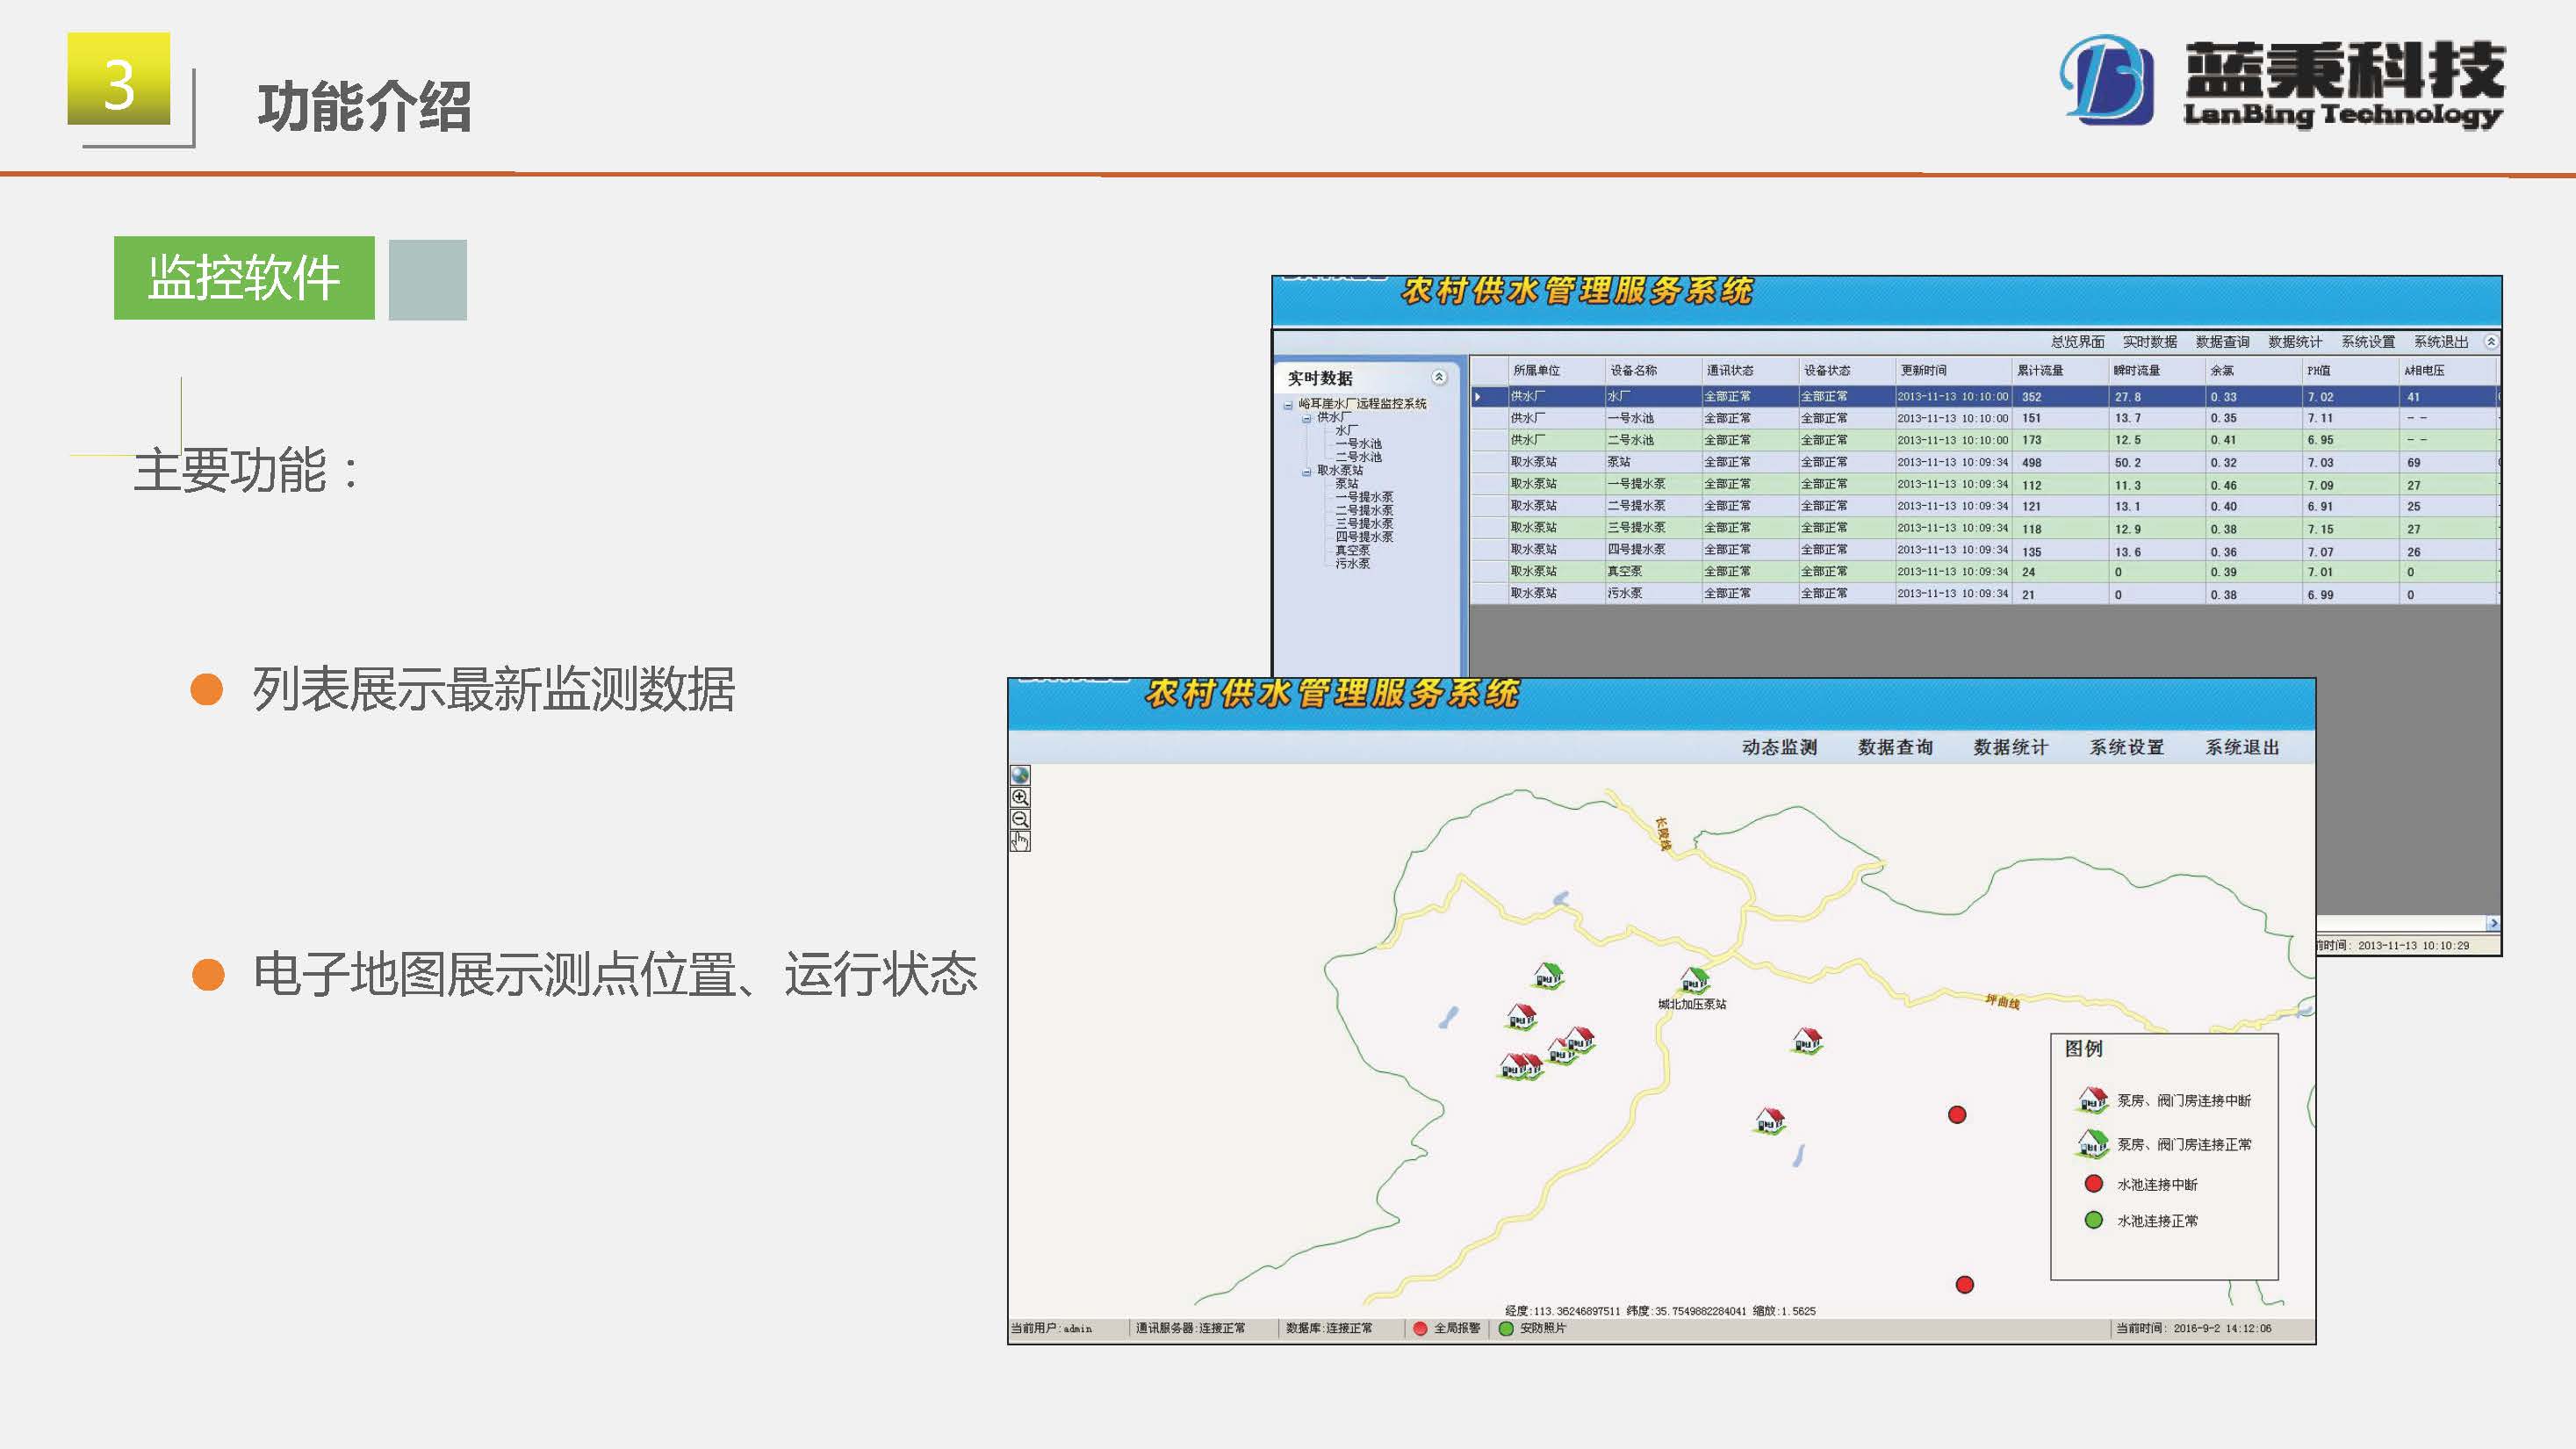Collapse the 供水厂 tree node
The image size is (2576, 1449).
(1306, 419)
